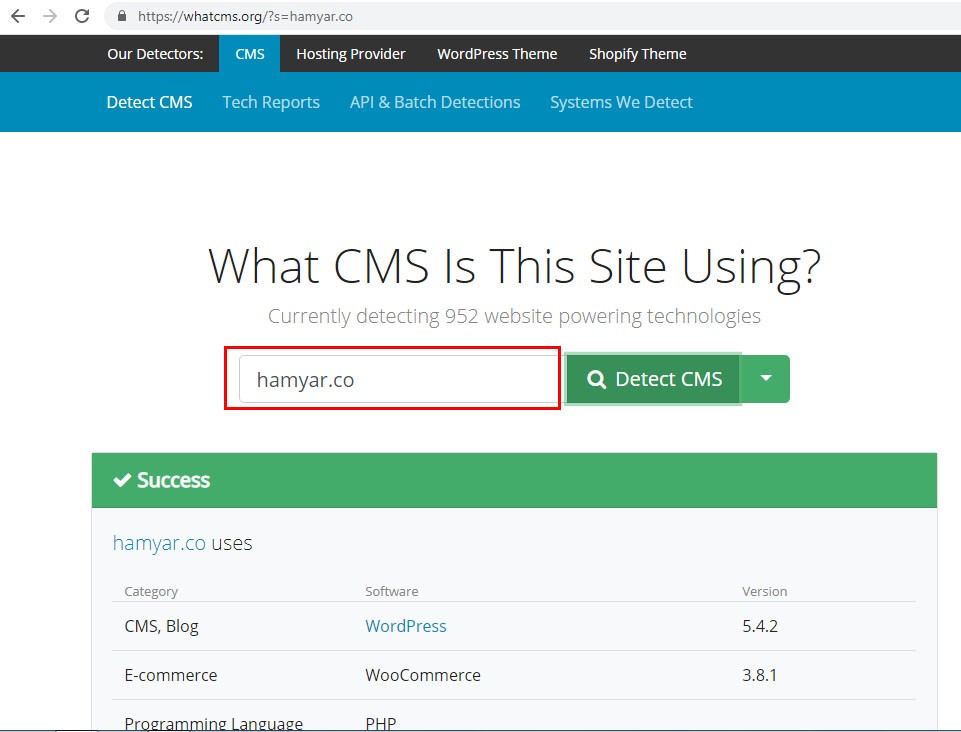Open the Hosting Provider detector
This screenshot has width=961, height=732.
pyautogui.click(x=351, y=54)
